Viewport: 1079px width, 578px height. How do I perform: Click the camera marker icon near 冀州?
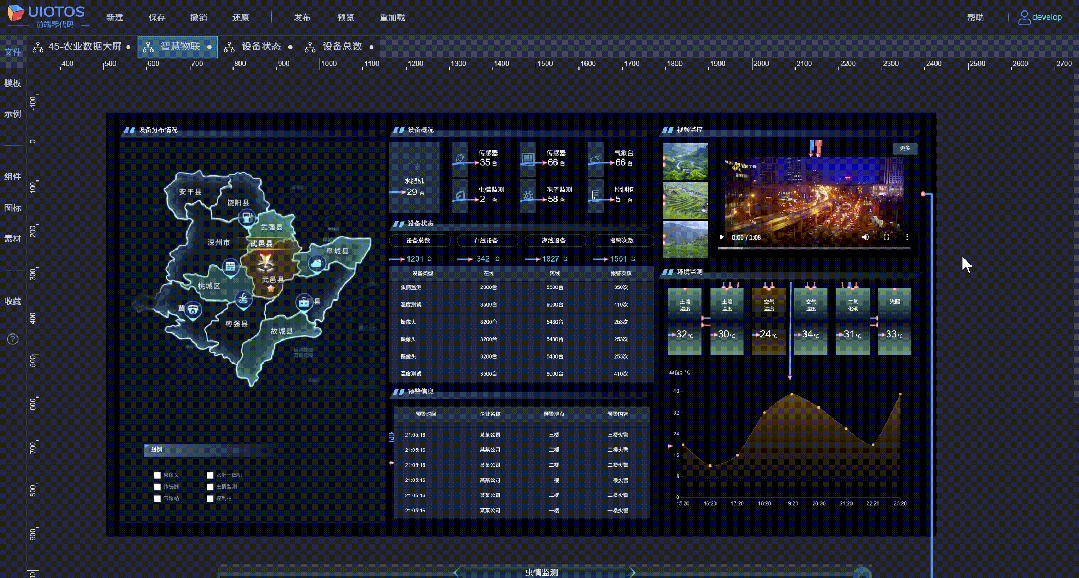tap(194, 311)
